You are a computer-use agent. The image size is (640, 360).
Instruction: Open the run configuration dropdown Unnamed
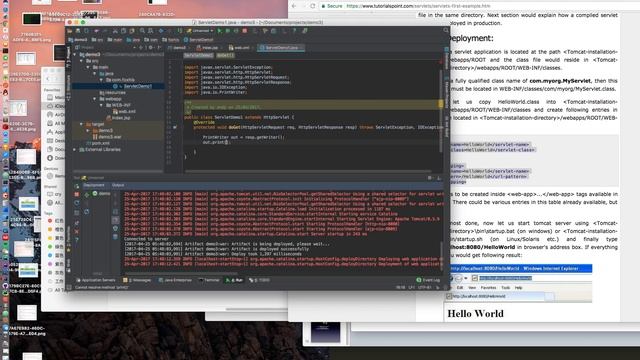coord(200,31)
